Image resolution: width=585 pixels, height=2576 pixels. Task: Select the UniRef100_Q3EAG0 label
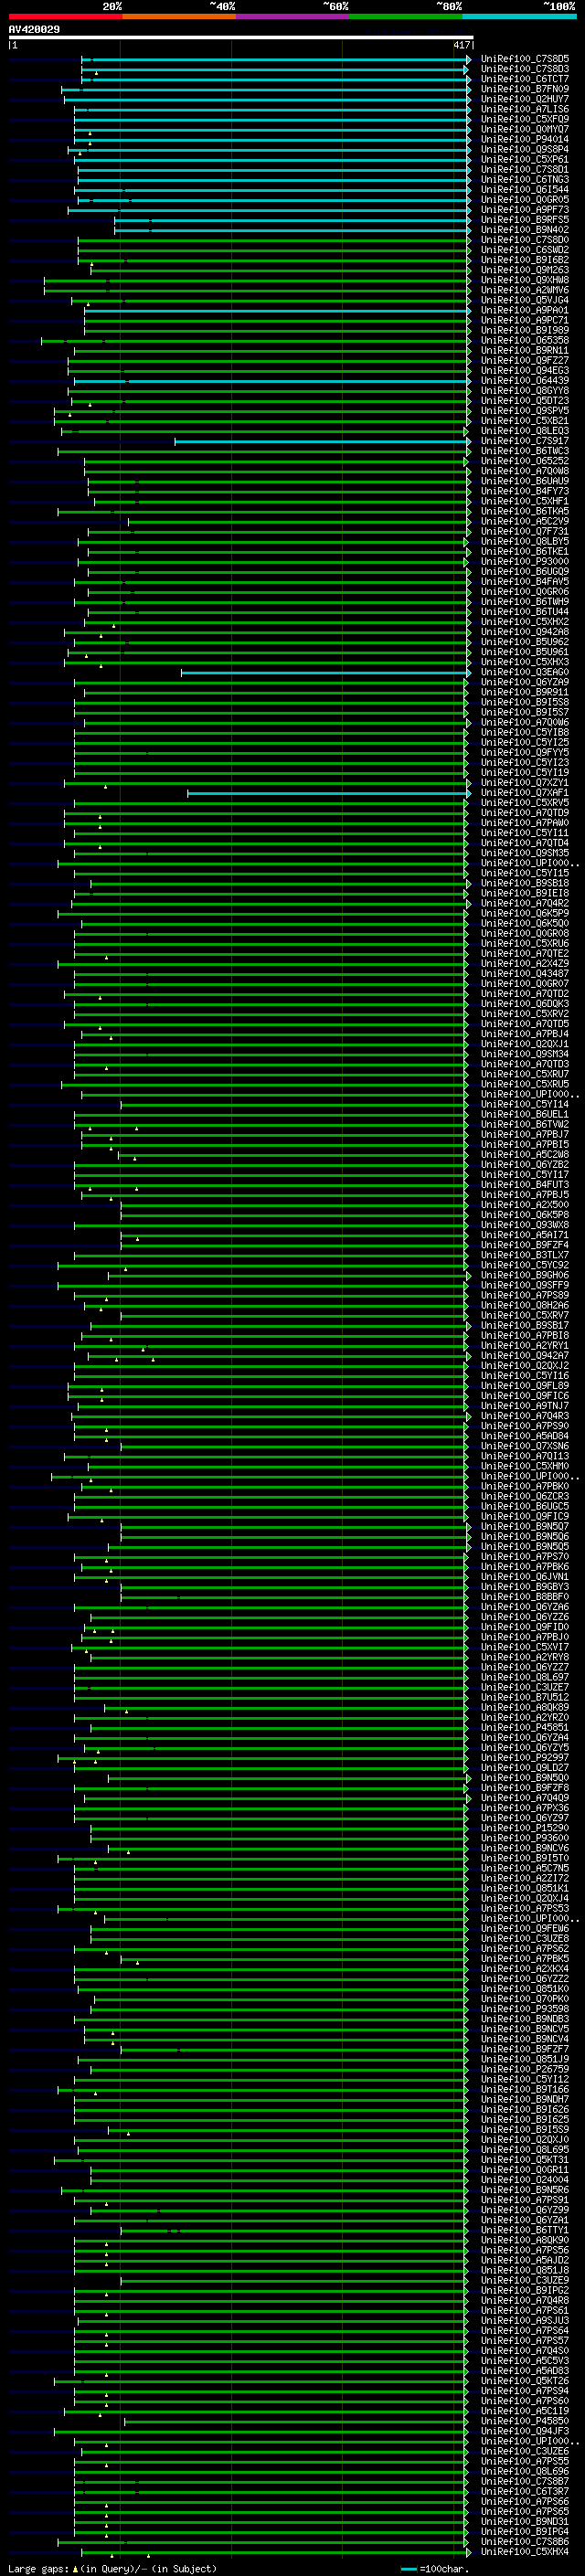click(525, 672)
